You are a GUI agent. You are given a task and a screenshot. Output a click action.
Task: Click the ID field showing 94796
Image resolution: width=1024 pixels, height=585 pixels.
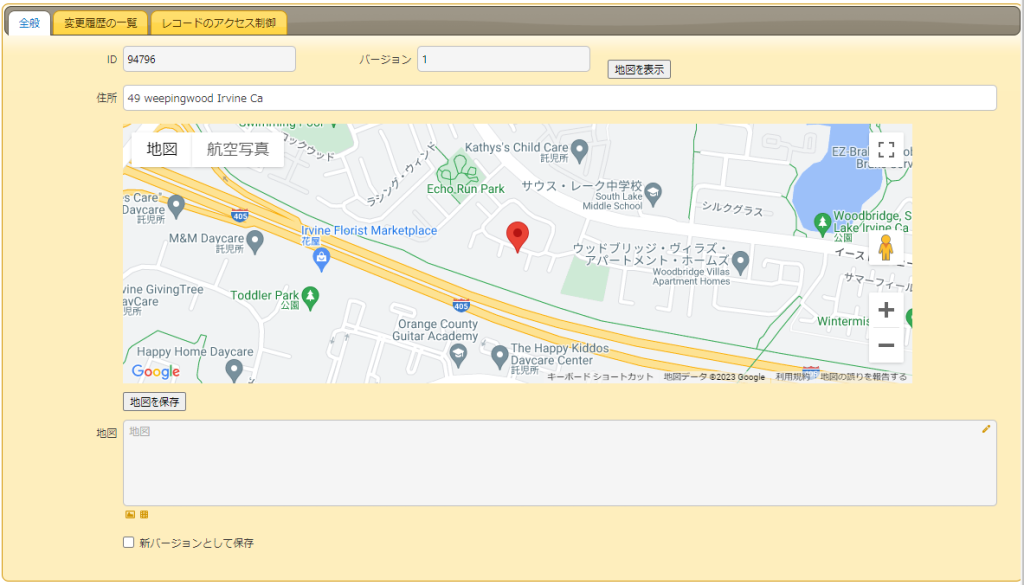tap(209, 59)
